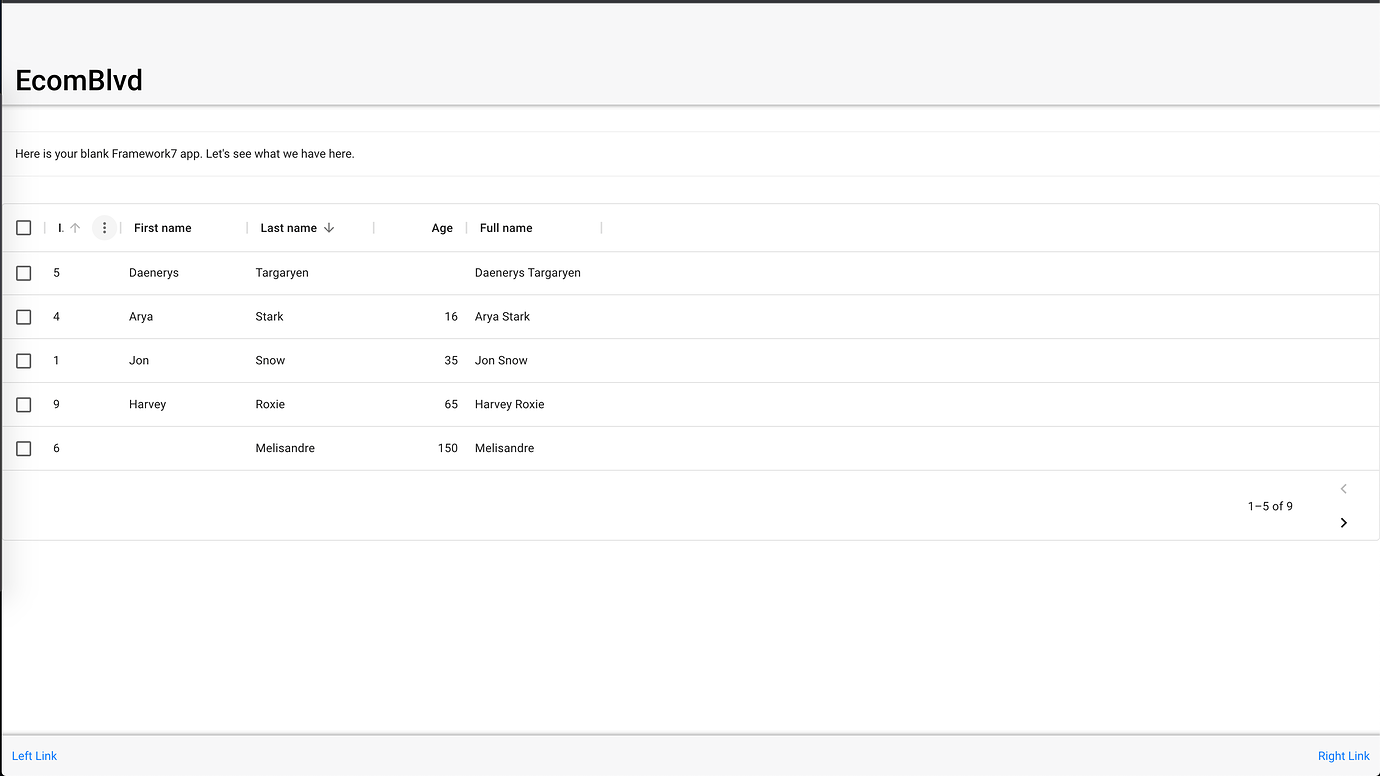Click the Age column header
1380x776 pixels.
coord(442,228)
